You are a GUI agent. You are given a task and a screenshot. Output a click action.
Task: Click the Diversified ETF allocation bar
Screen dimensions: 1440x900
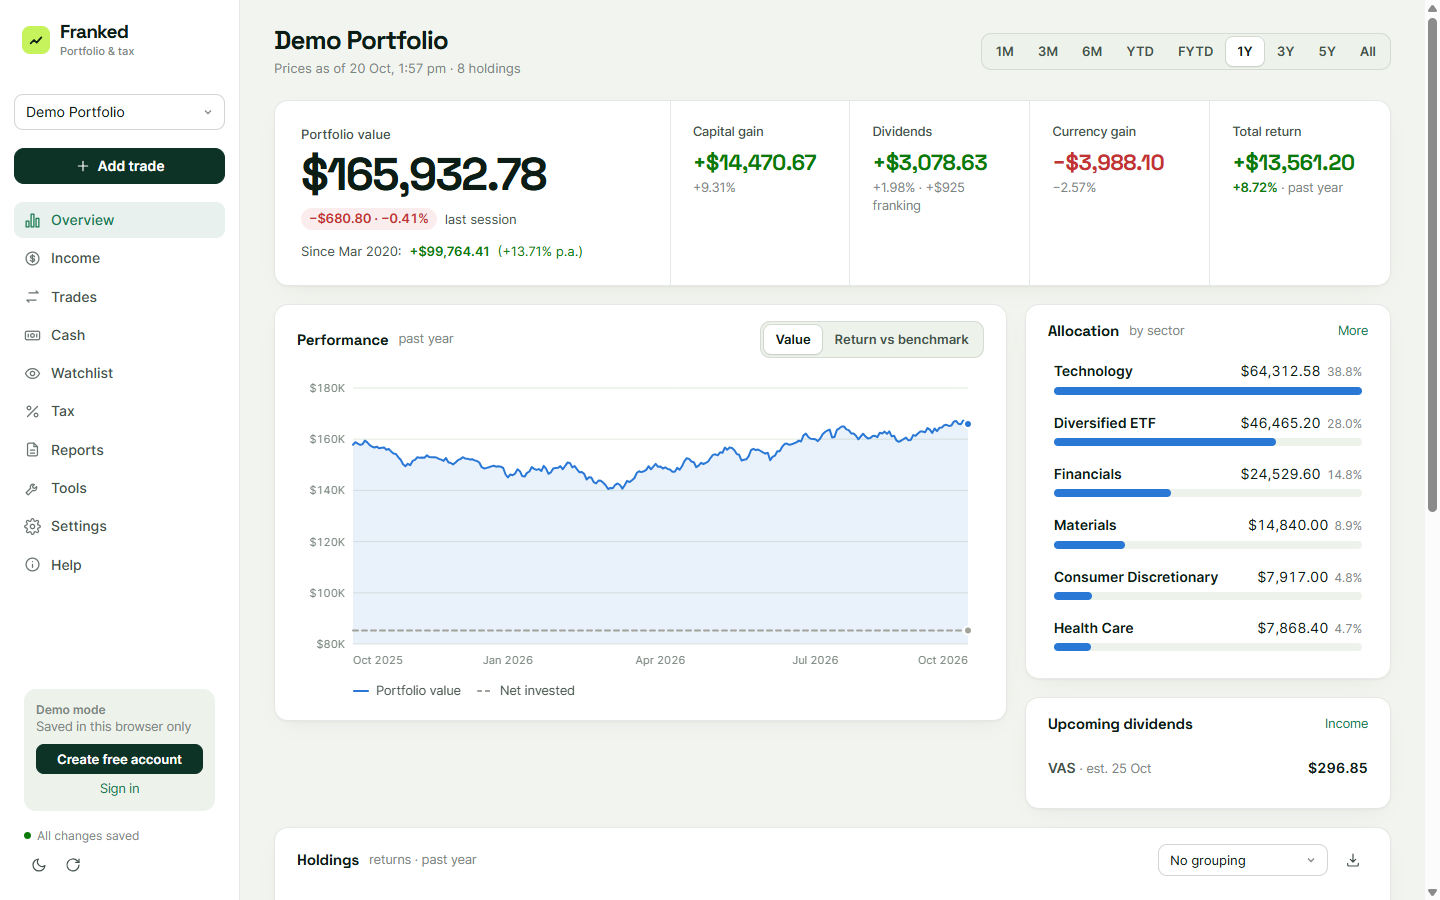tap(1208, 442)
